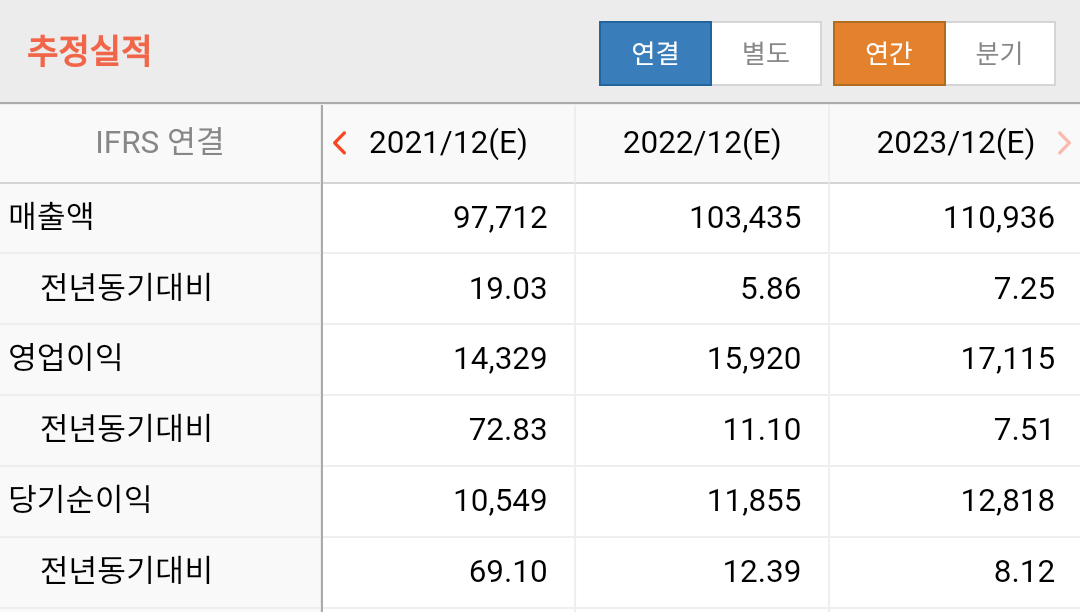Viewport: 1080px width, 612px height.
Task: Go to next years with right arrow
Action: coord(1064,143)
